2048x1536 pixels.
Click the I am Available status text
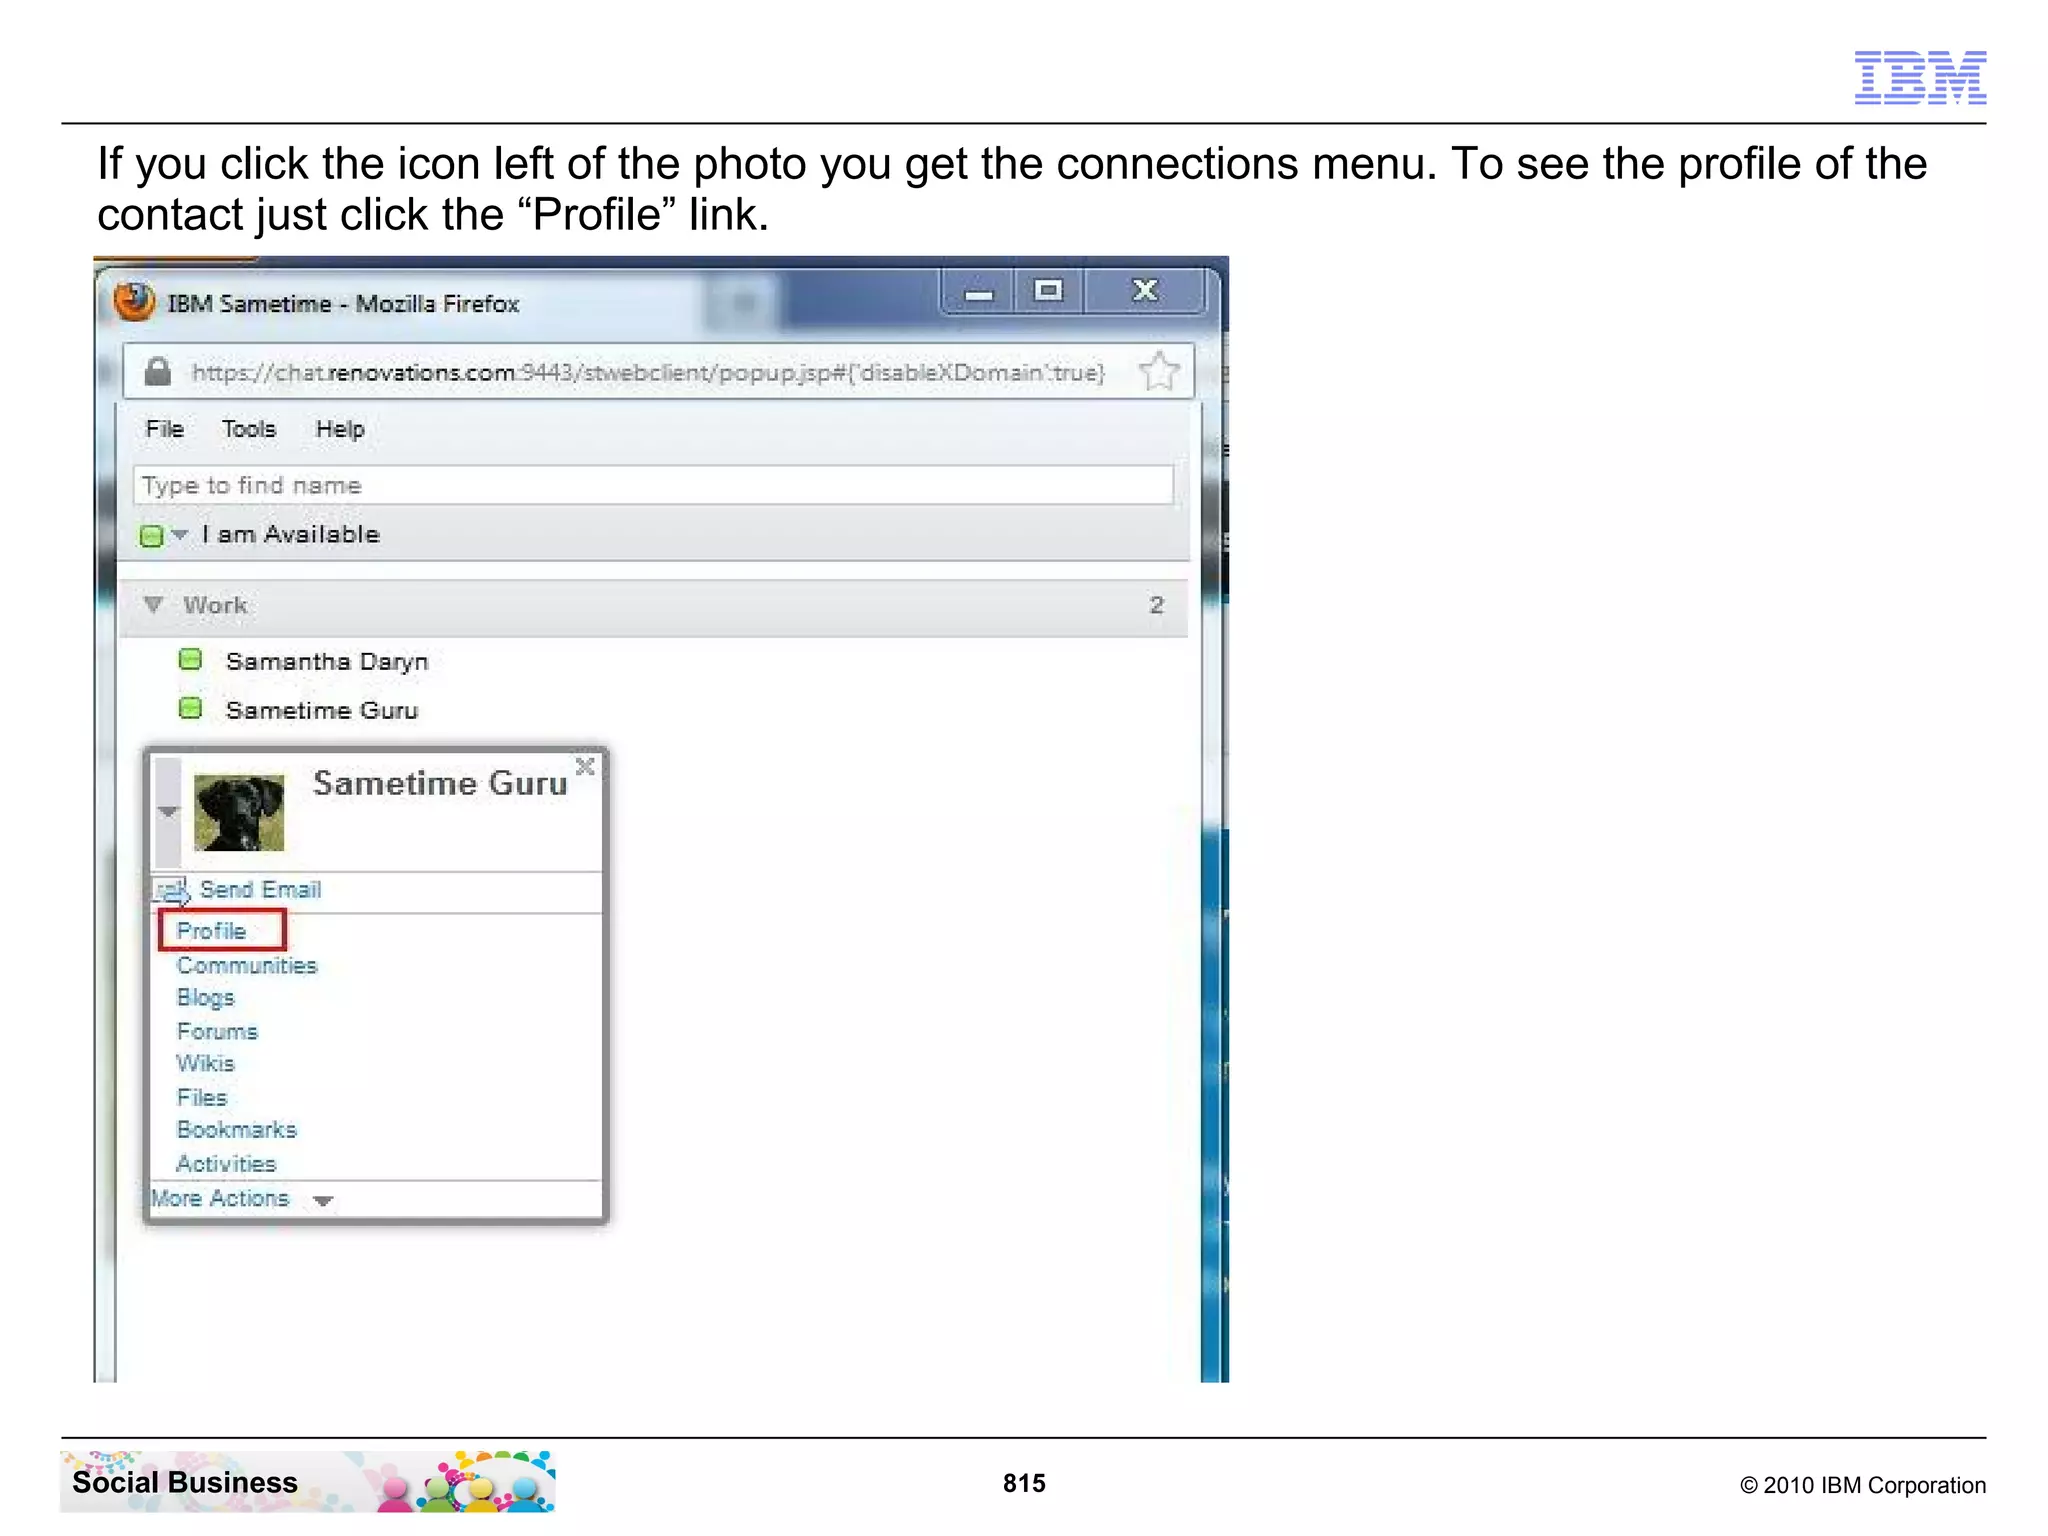pyautogui.click(x=290, y=534)
